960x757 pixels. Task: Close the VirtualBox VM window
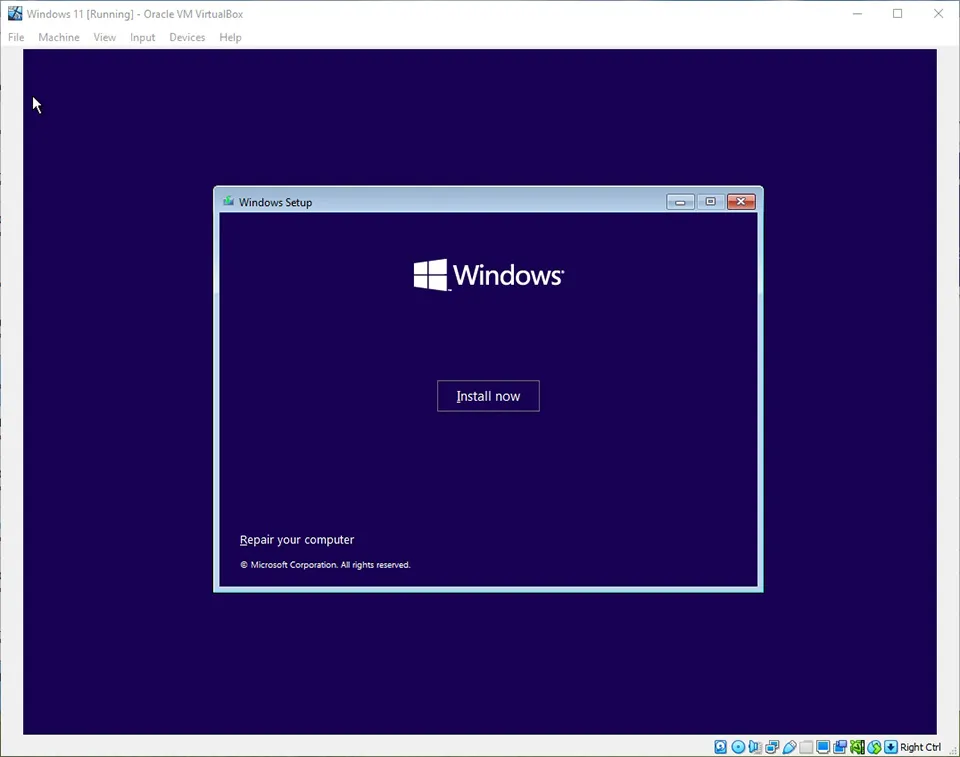pos(938,13)
